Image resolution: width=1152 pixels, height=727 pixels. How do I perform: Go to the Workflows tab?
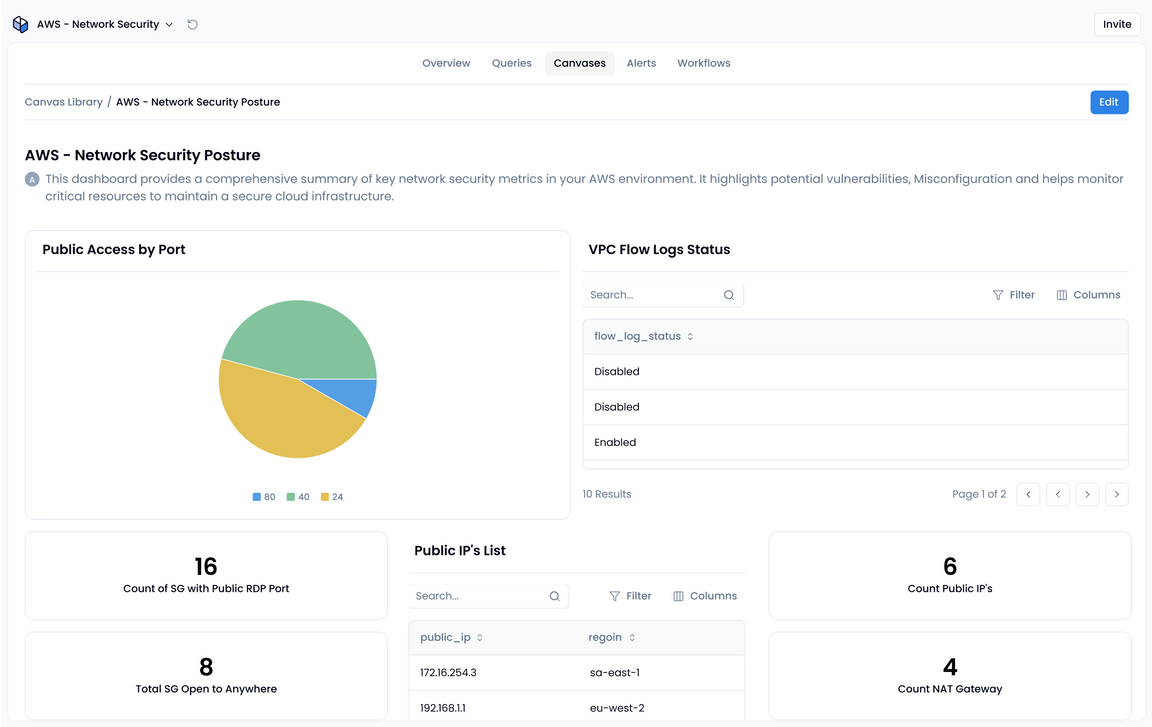(x=703, y=63)
